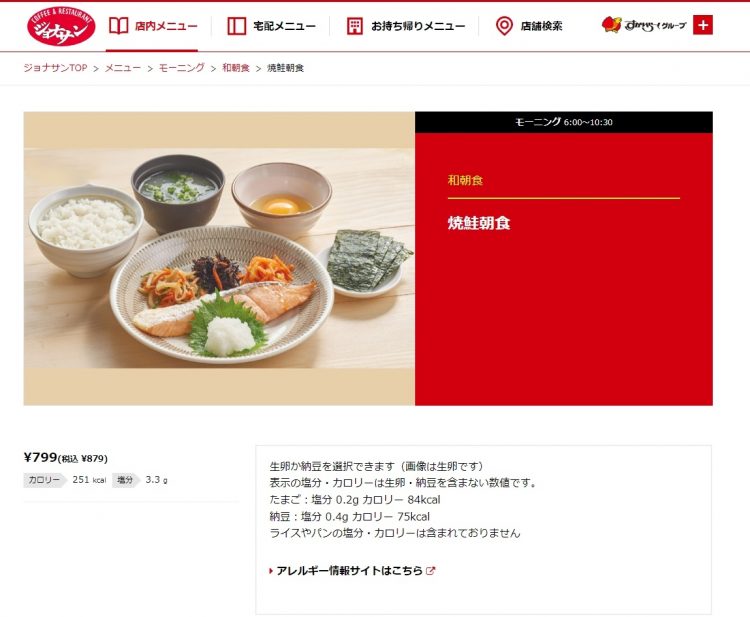This screenshot has width=750, height=617.
Task: Open the お持ち帰りメニュー tab
Action: click(x=406, y=26)
